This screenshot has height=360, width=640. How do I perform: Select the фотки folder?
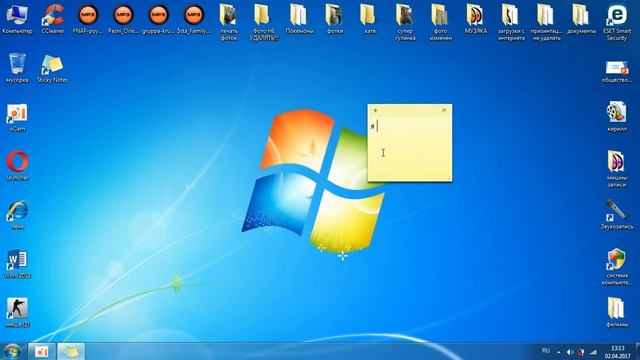[x=335, y=19]
